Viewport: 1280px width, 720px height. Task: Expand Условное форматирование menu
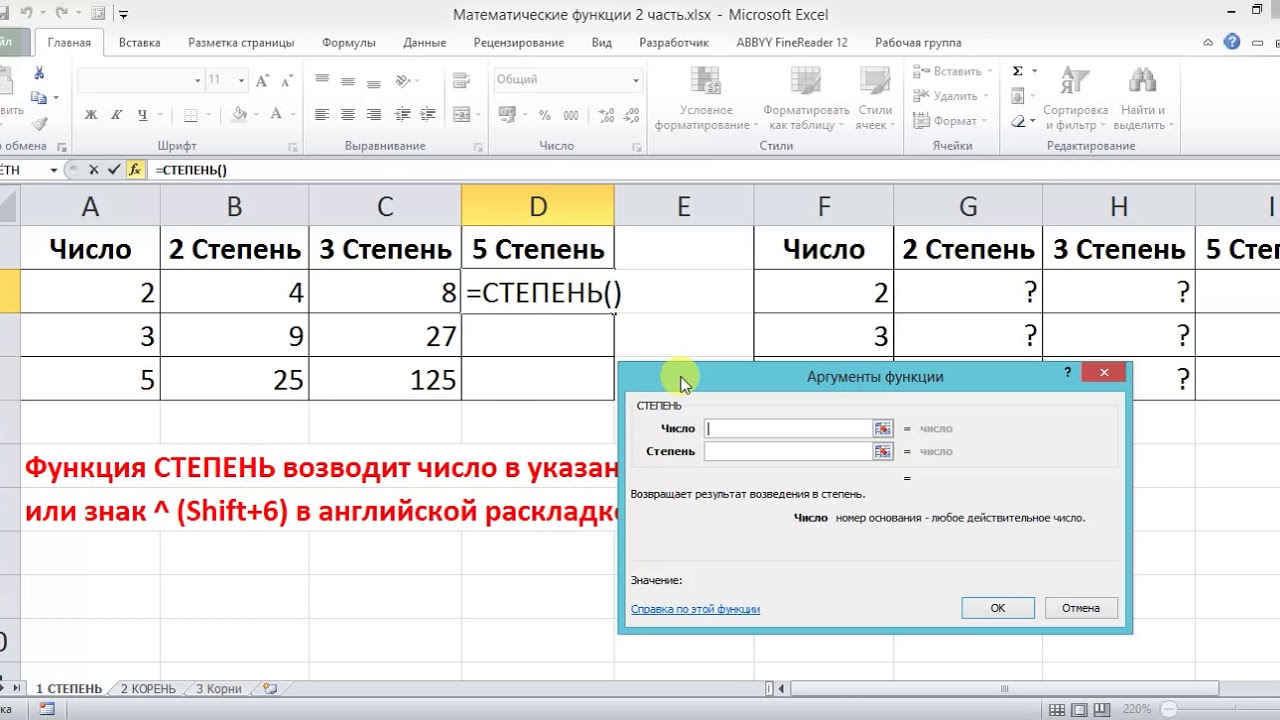point(705,100)
